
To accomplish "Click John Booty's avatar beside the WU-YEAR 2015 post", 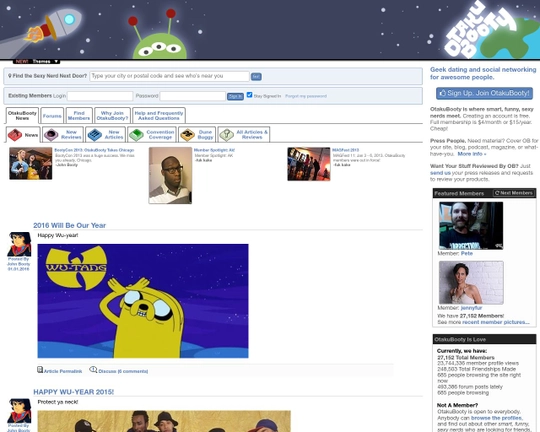I will coord(19,411).
